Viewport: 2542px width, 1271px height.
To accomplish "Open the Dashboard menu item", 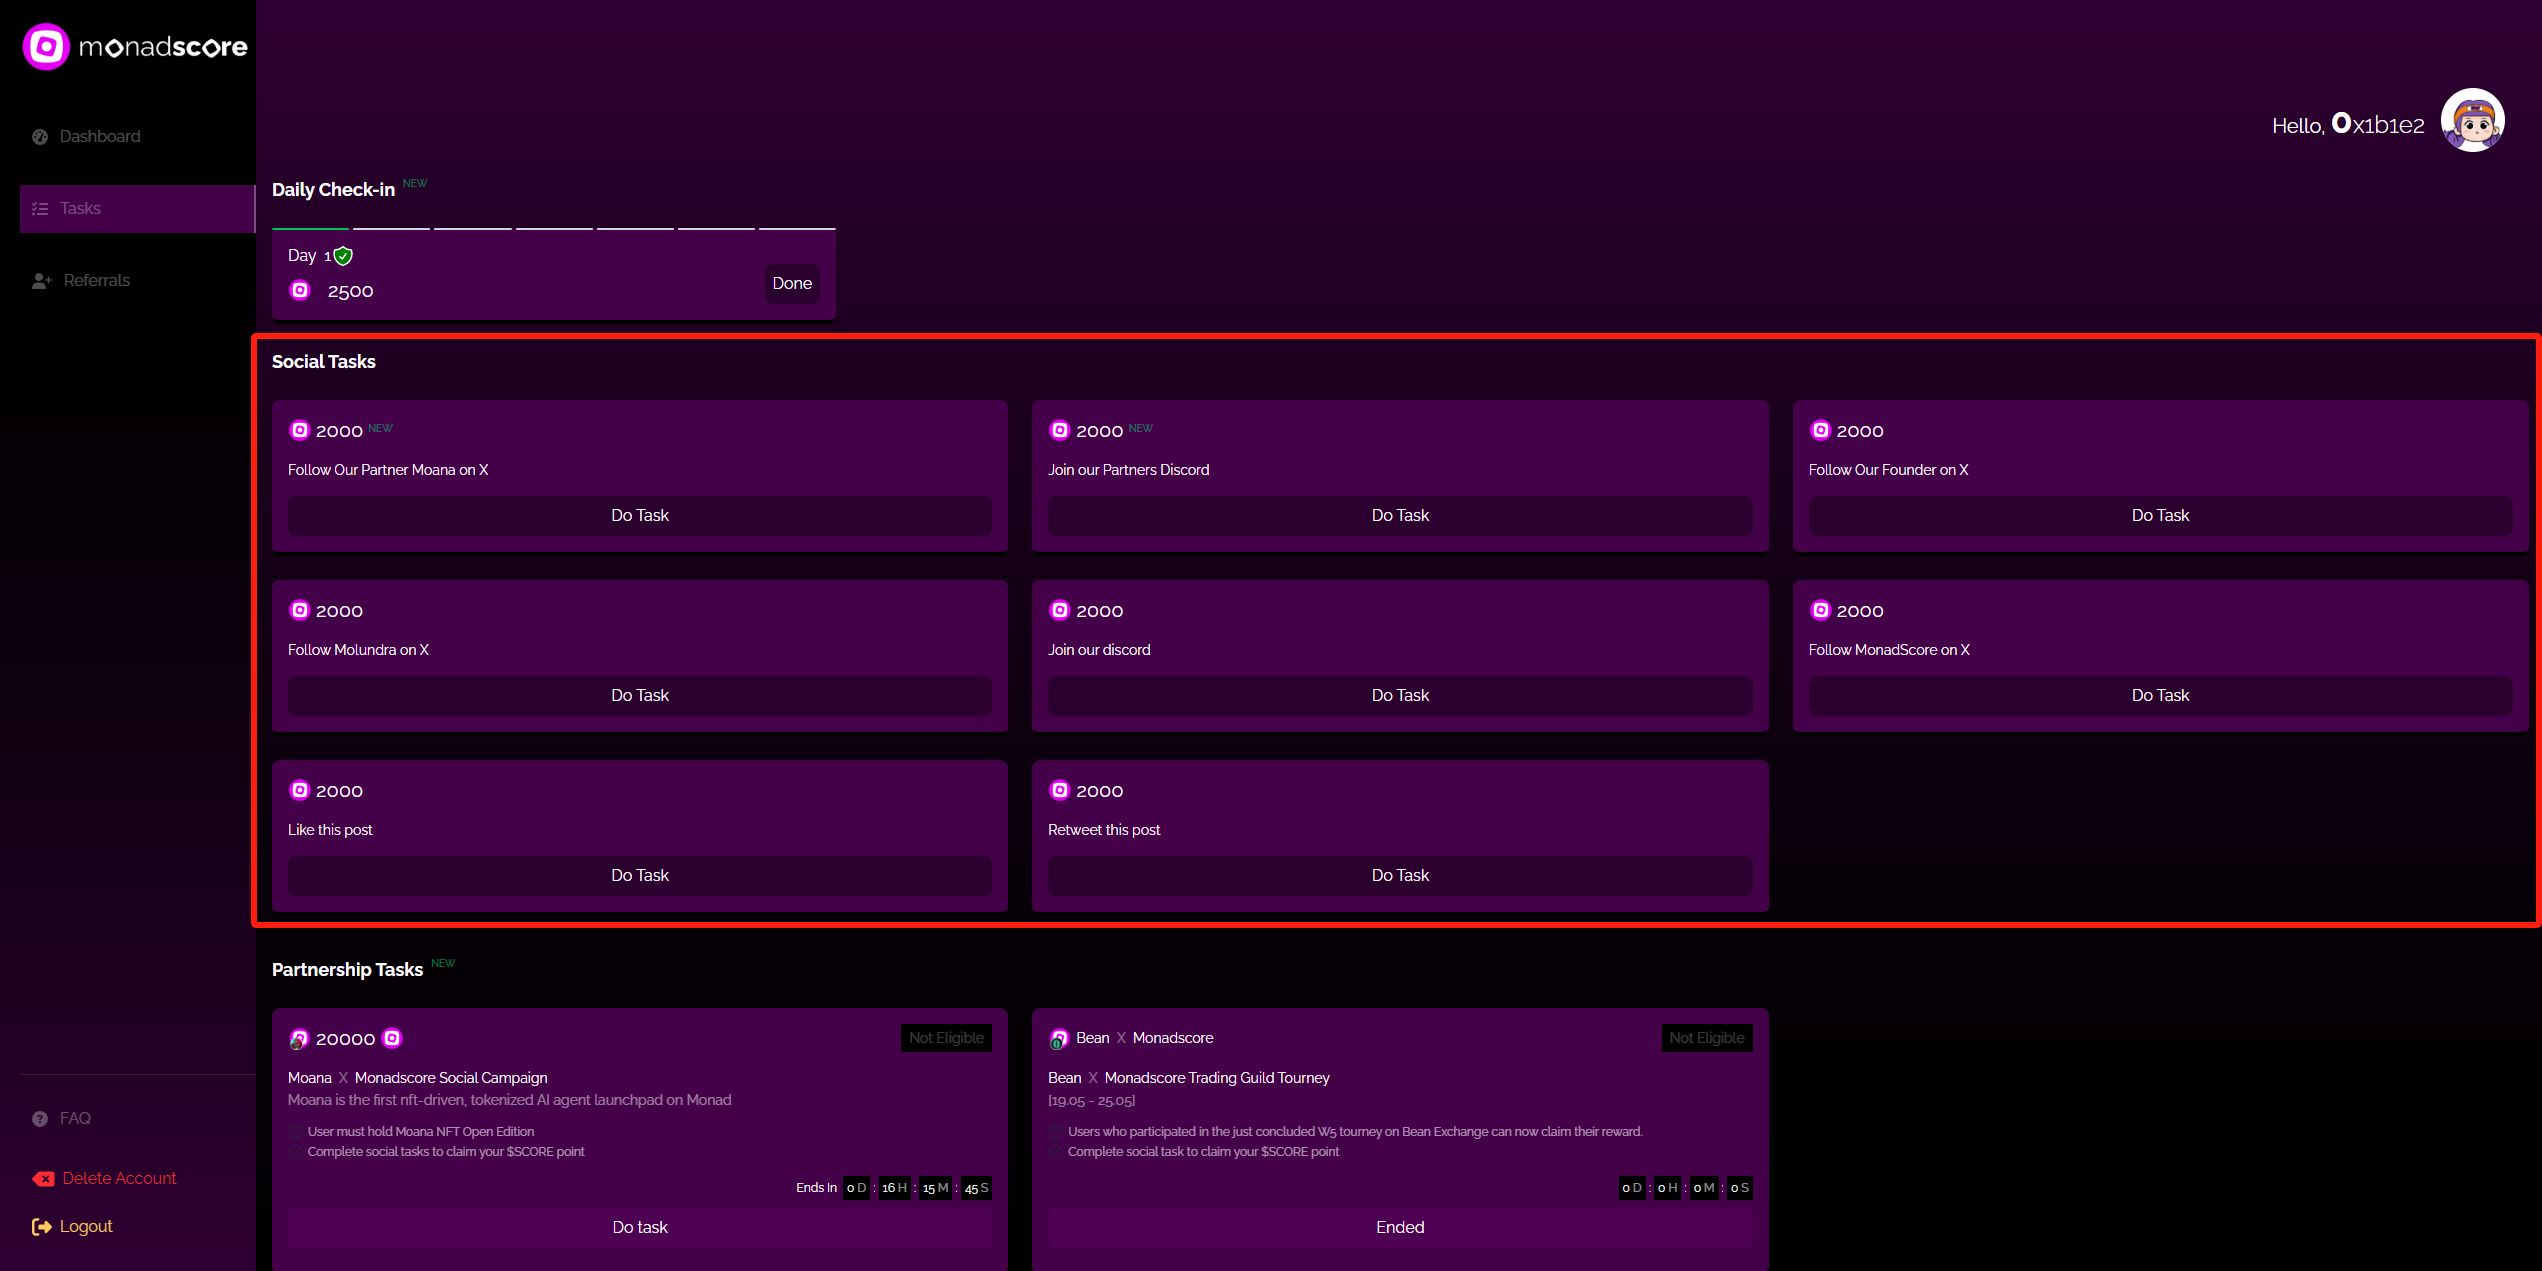I will pos(138,137).
